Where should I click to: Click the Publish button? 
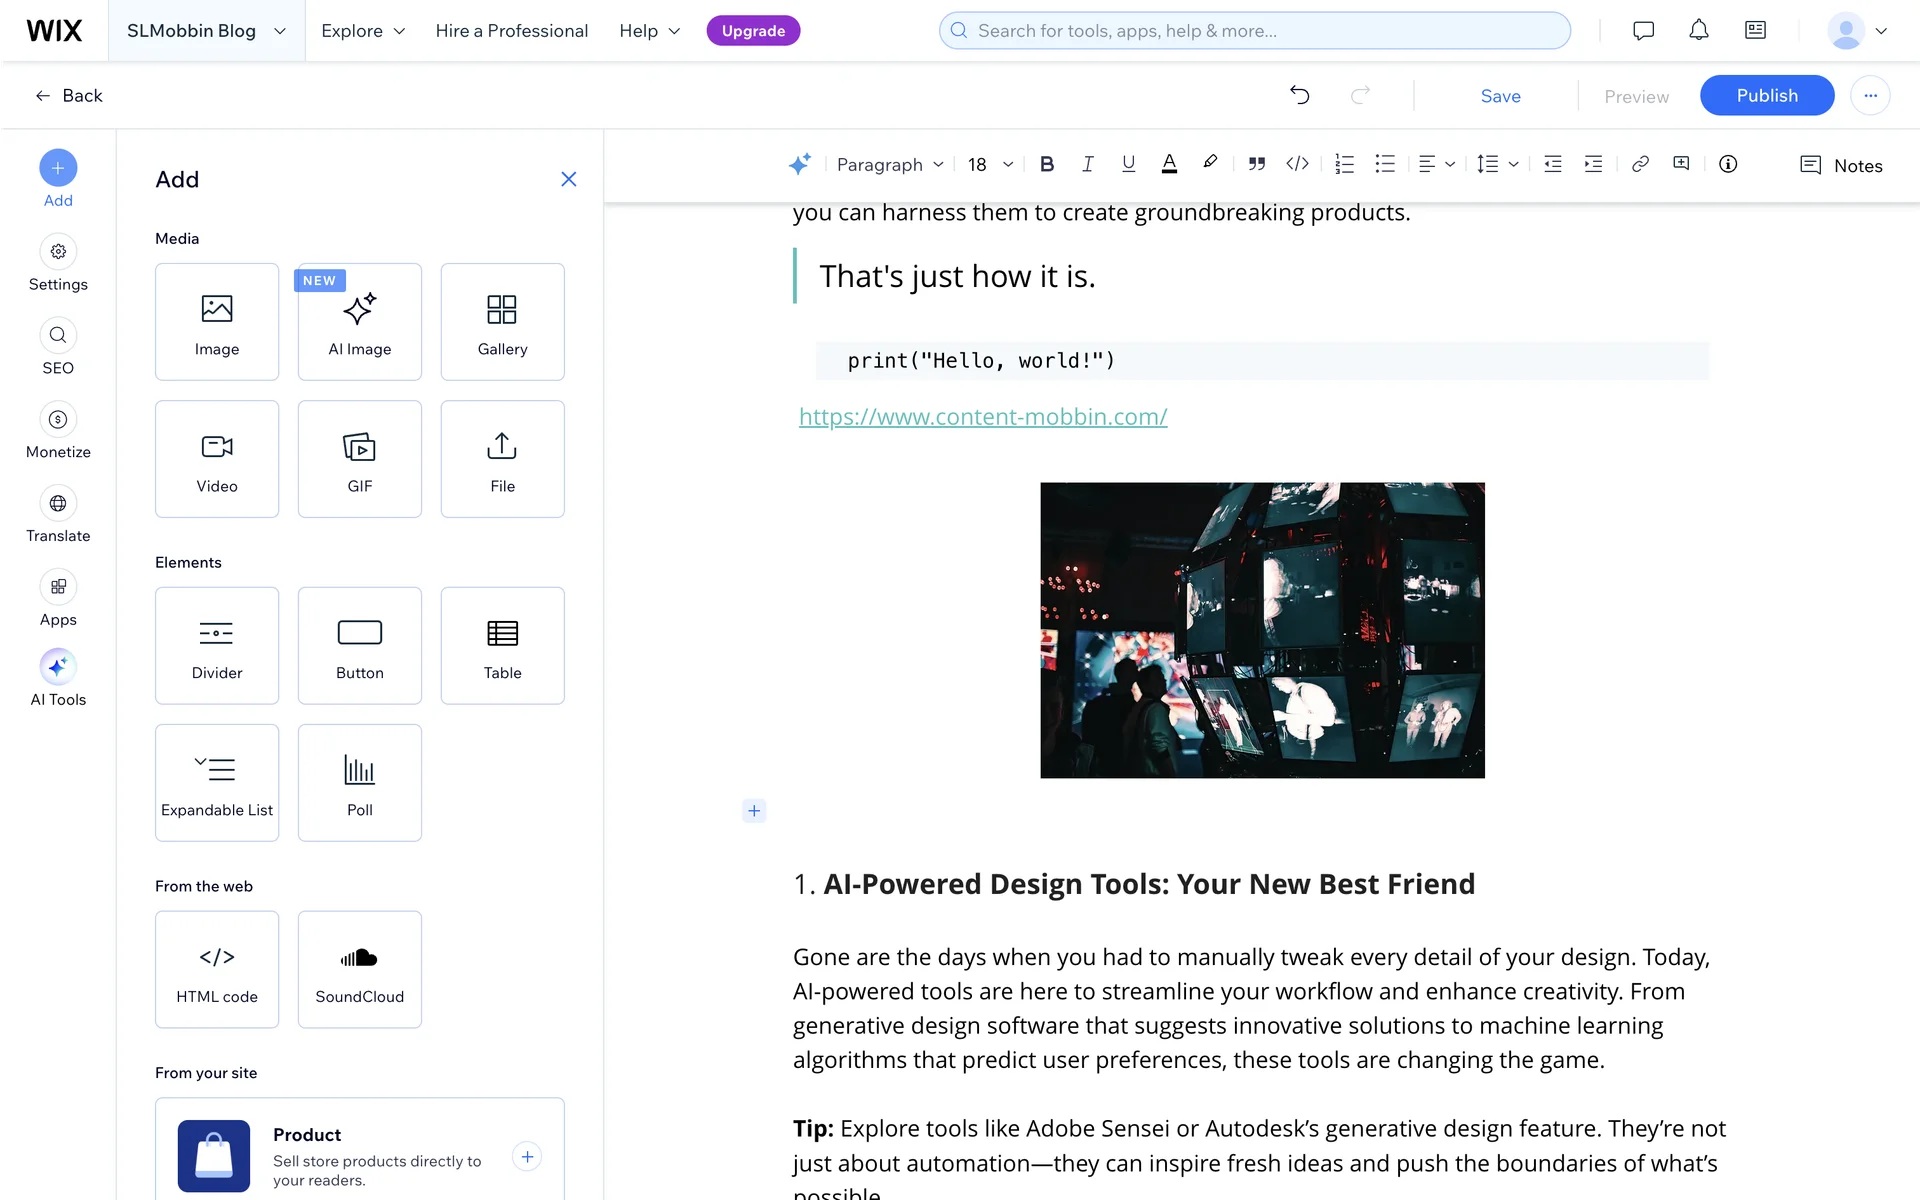pyautogui.click(x=1766, y=95)
